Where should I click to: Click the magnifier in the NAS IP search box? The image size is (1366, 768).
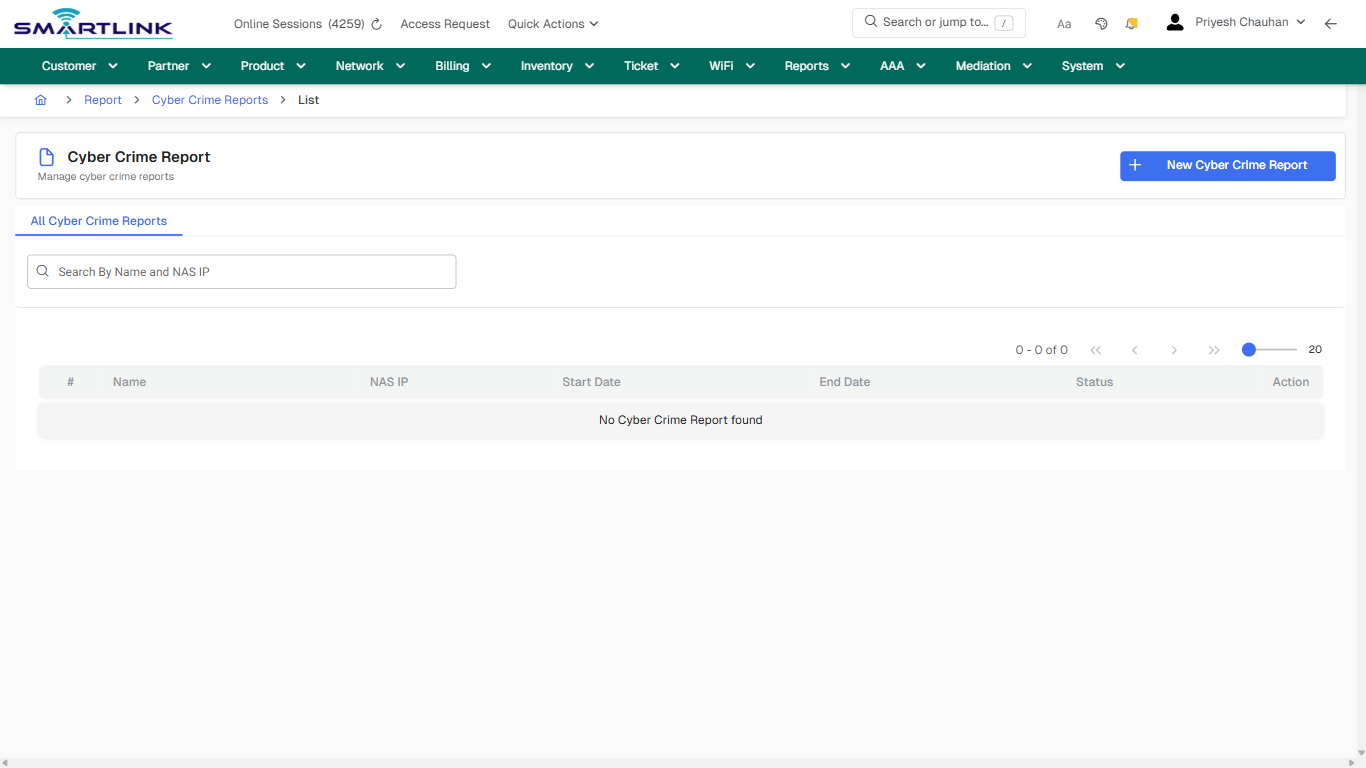point(42,270)
